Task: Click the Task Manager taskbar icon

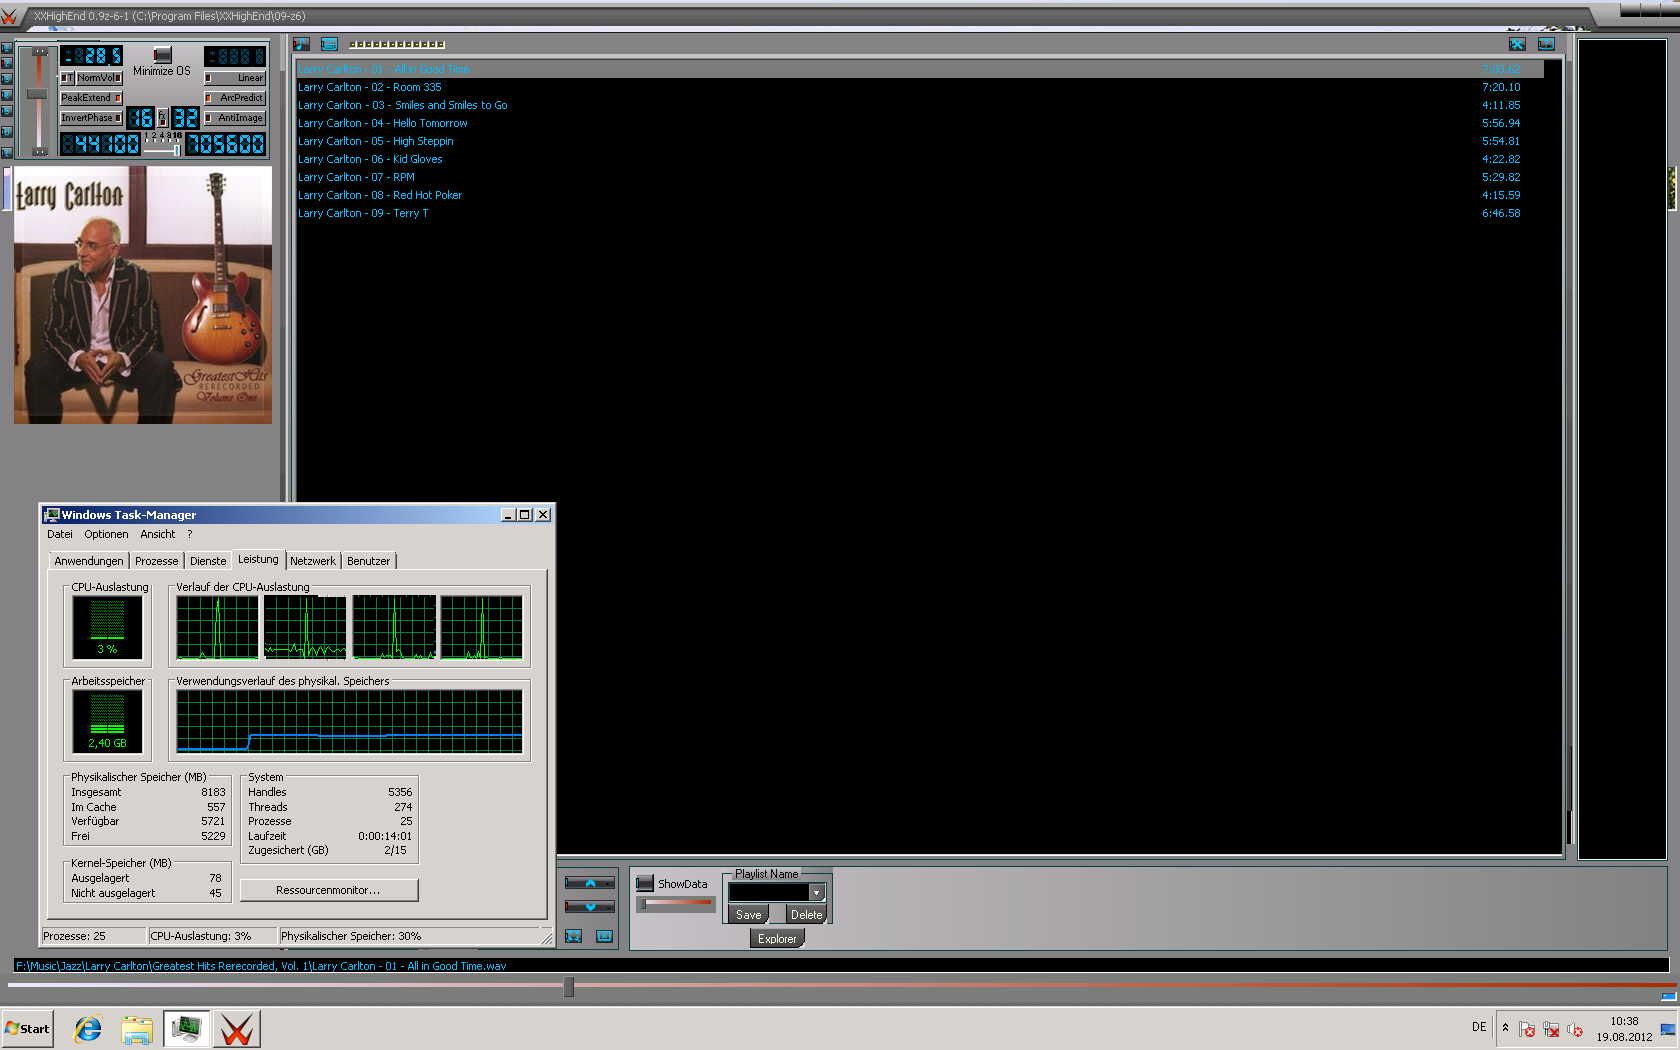Action: coord(186,1029)
